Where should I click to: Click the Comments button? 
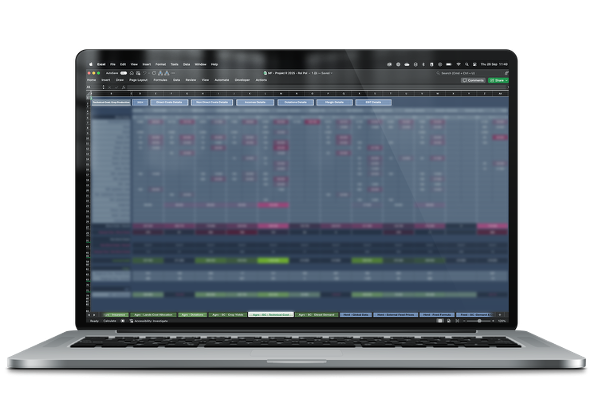click(x=473, y=80)
